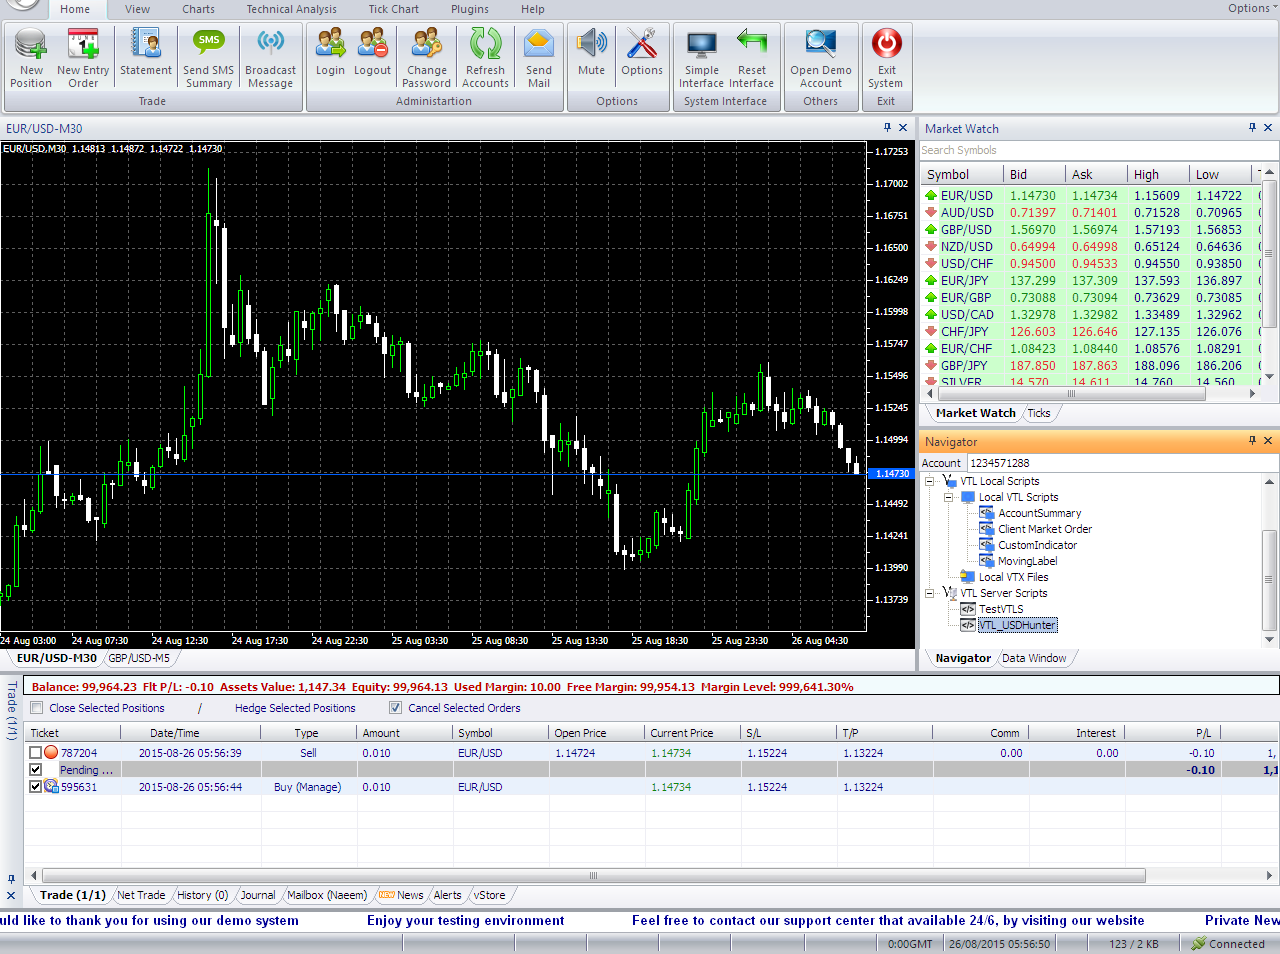This screenshot has height=954, width=1280.
Task: Pin the EUR/USD-M30 chart panel
Action: click(x=887, y=128)
